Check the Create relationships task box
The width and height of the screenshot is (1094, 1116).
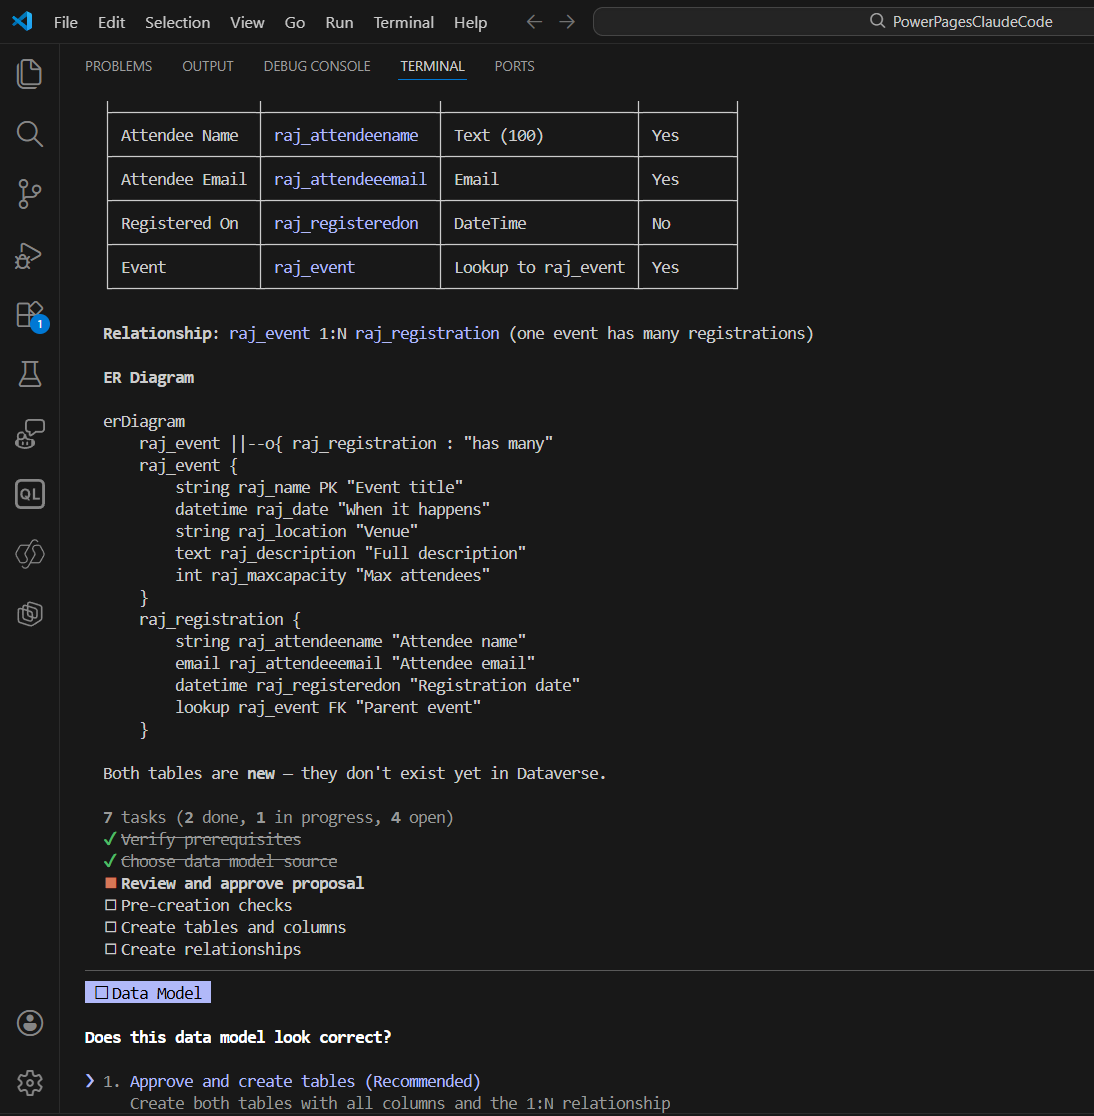click(111, 949)
